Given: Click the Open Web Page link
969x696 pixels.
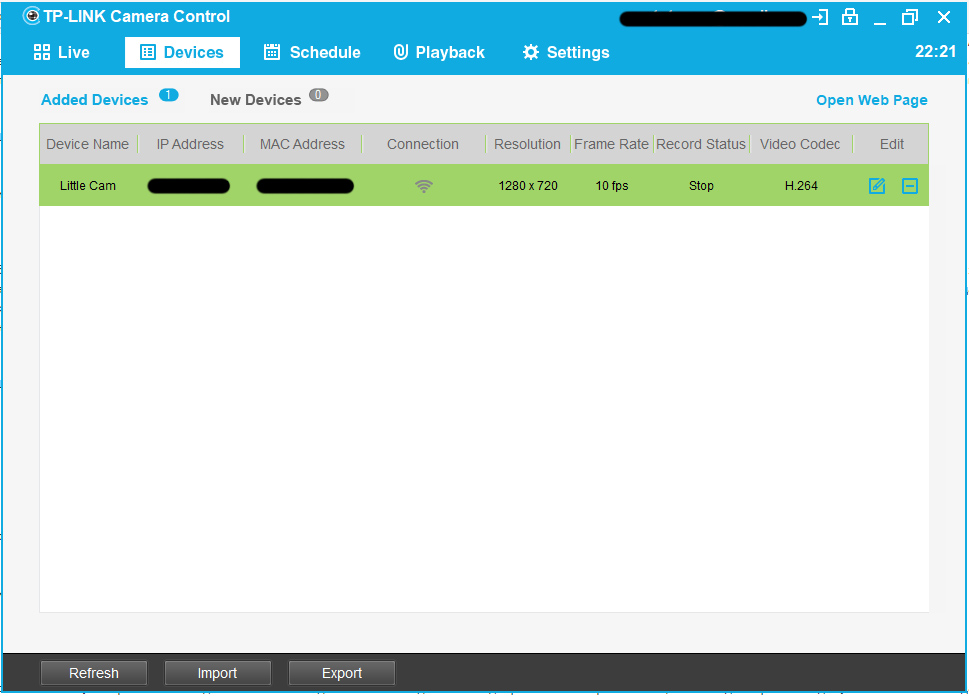Looking at the screenshot, I should [871, 100].
